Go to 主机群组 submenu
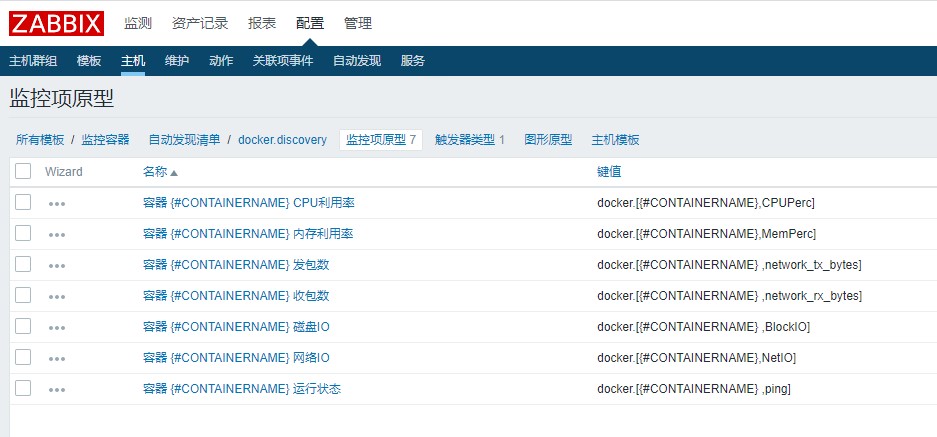Screen dimensions: 937x437 point(33,61)
